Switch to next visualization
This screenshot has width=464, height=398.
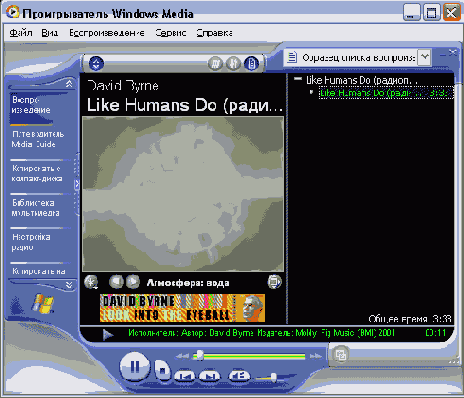click(x=133, y=282)
